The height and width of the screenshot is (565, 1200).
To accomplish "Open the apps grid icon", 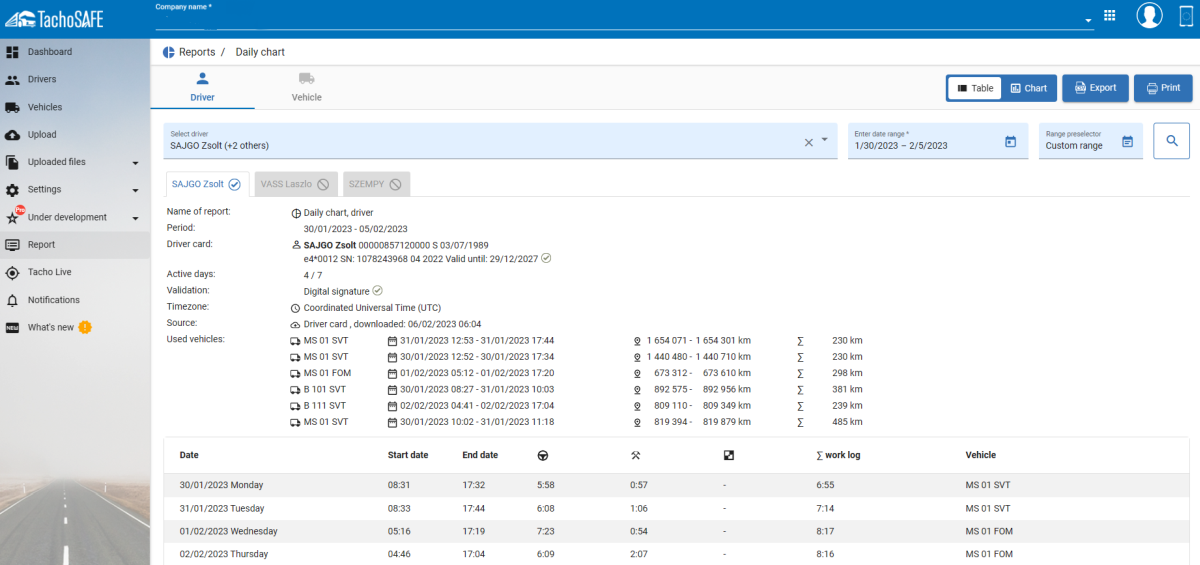I will click(x=1109, y=16).
